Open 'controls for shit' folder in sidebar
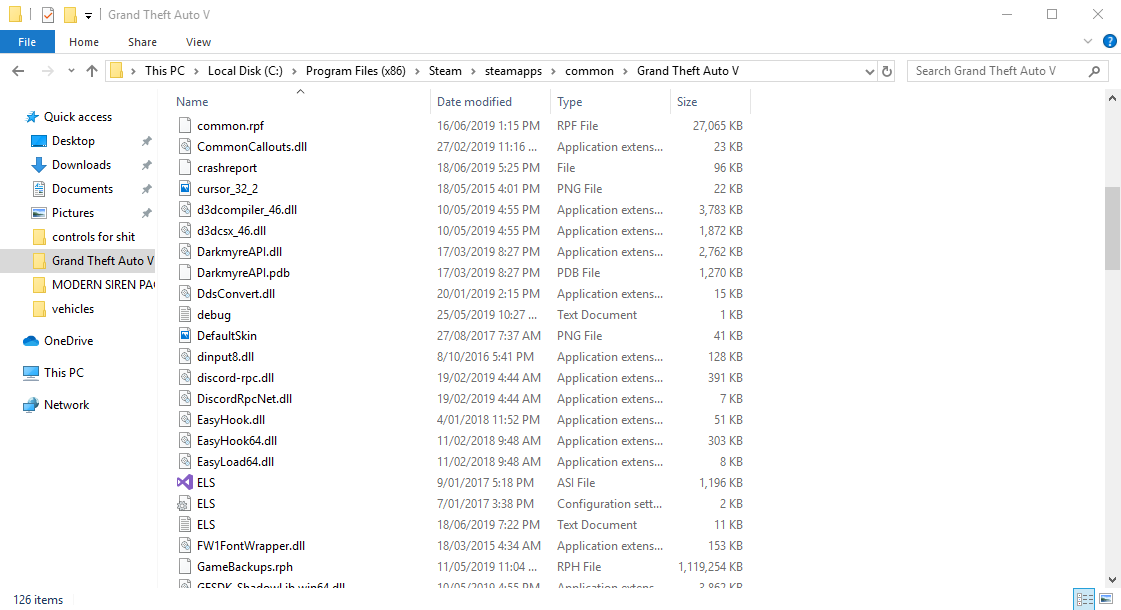The image size is (1121, 610). tap(93, 237)
